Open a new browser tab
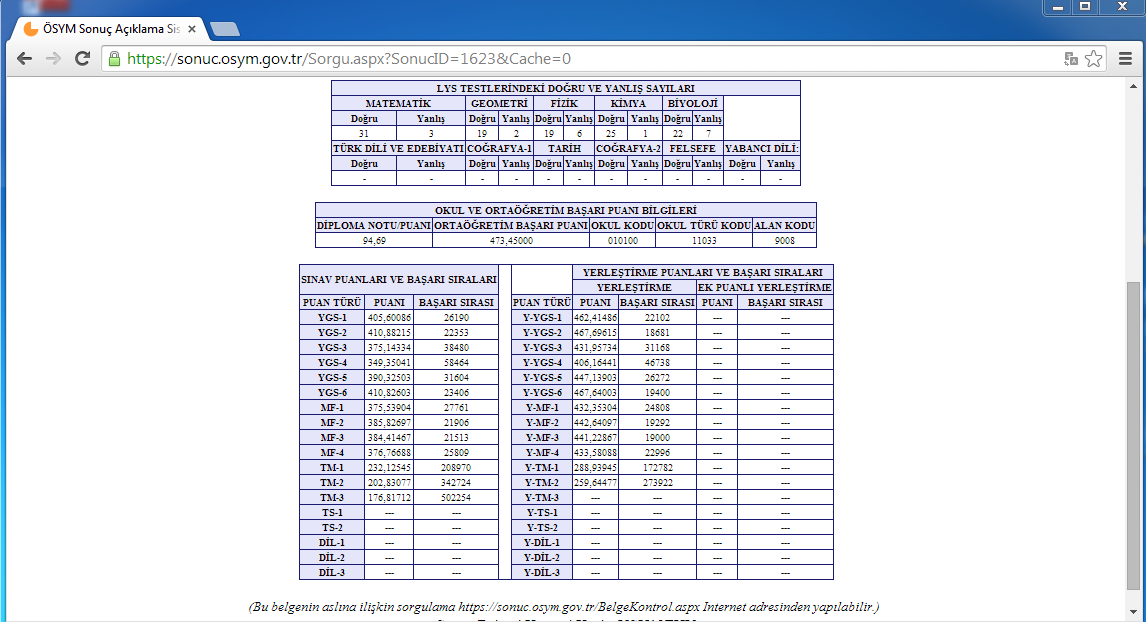 click(x=224, y=29)
